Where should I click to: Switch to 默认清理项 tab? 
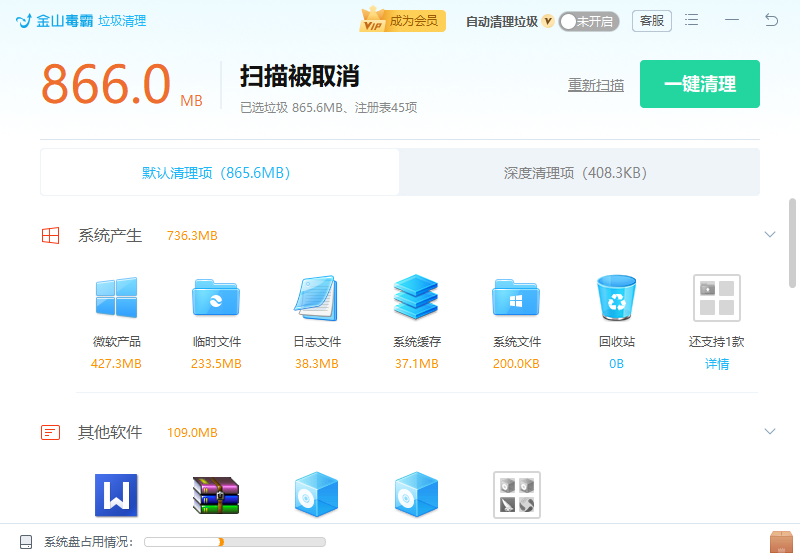pyautogui.click(x=220, y=172)
